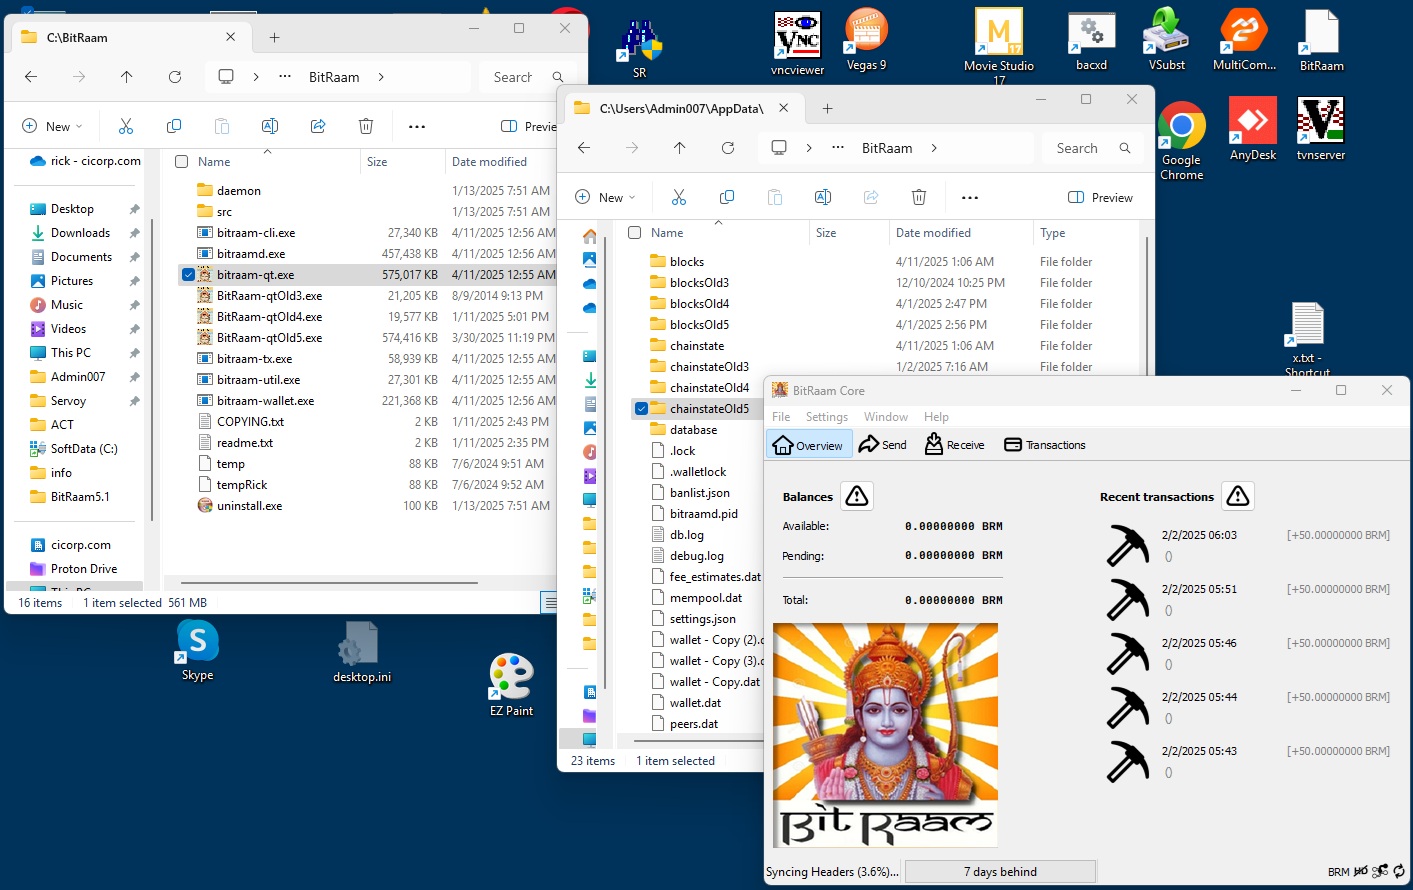
Task: Select bitraamd.exe in C:\BitRaam window
Action: [x=251, y=253]
